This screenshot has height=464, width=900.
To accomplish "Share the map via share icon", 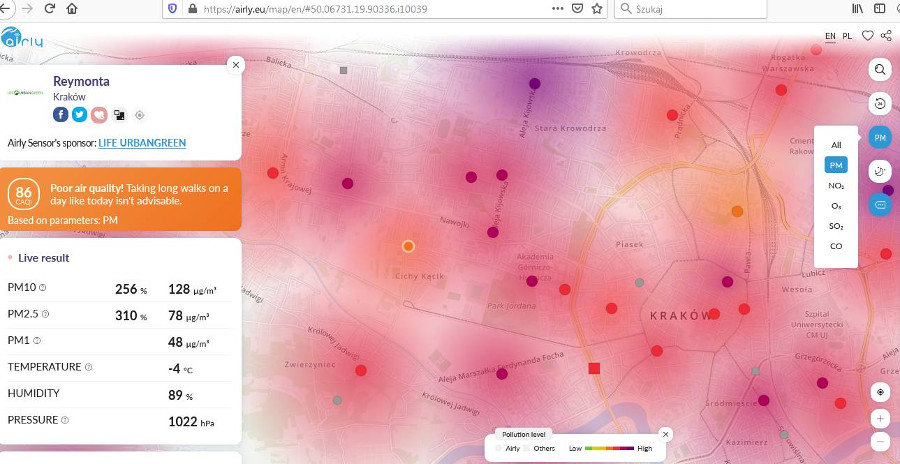I will tap(886, 36).
